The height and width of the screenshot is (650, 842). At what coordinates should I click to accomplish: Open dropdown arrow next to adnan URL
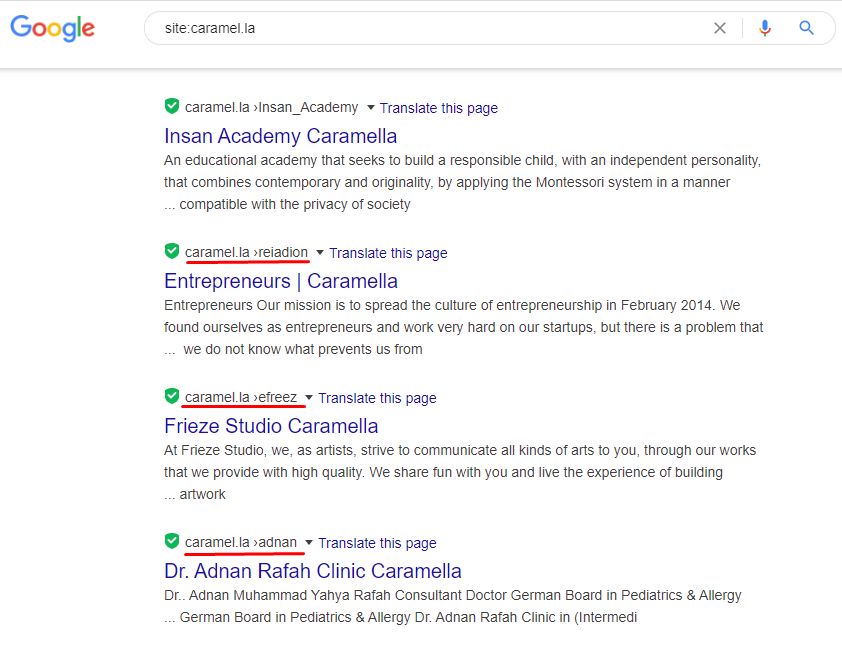(309, 543)
